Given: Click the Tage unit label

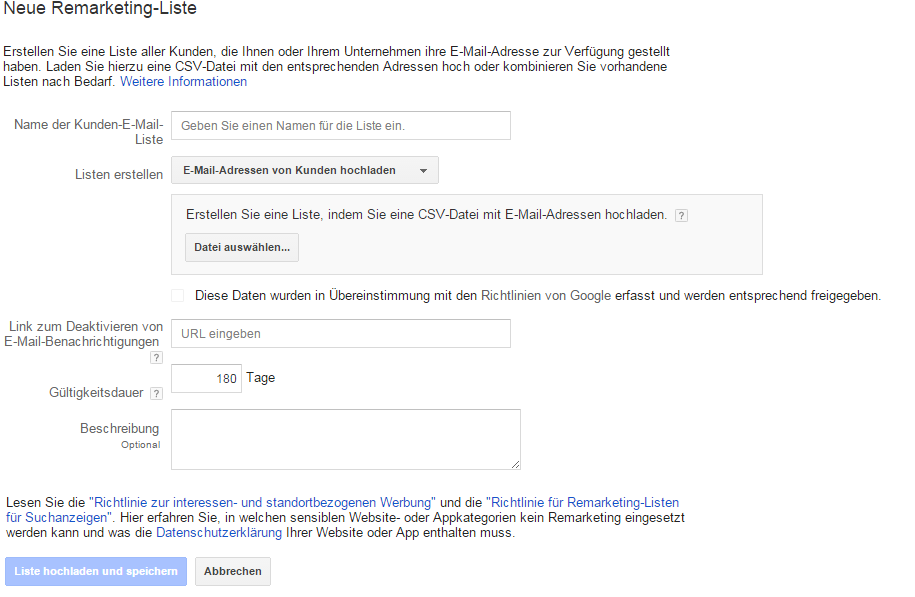Looking at the screenshot, I should pos(260,378).
